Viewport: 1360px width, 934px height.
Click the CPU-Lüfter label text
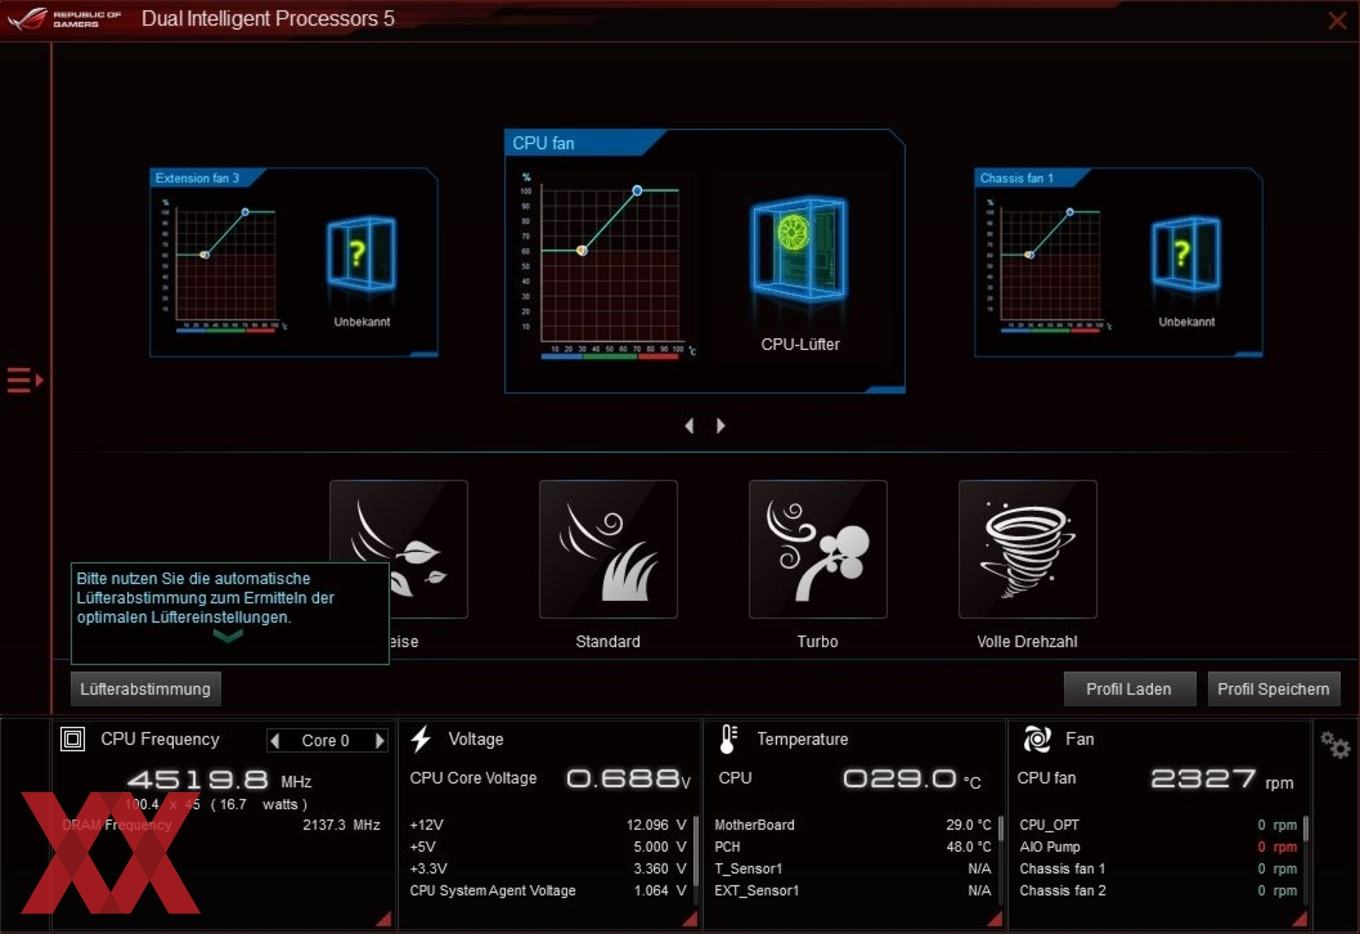pos(800,344)
